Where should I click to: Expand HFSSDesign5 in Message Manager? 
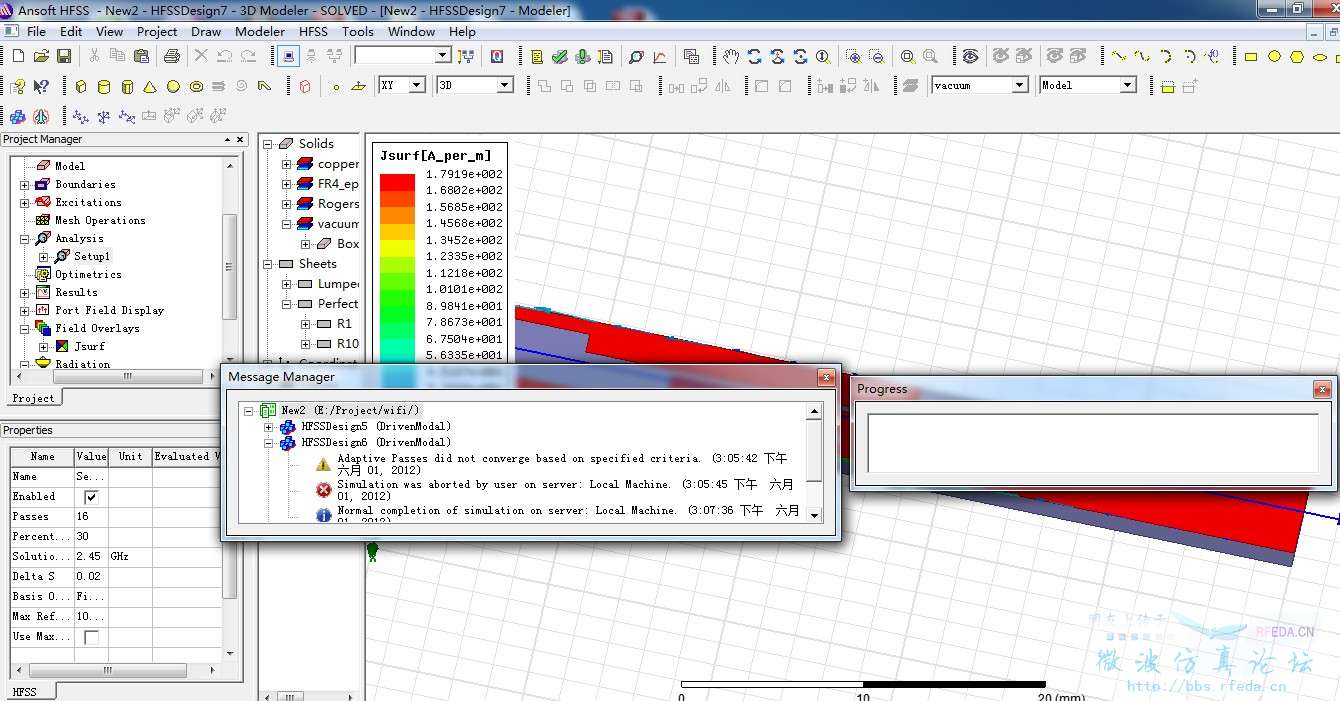pos(268,427)
